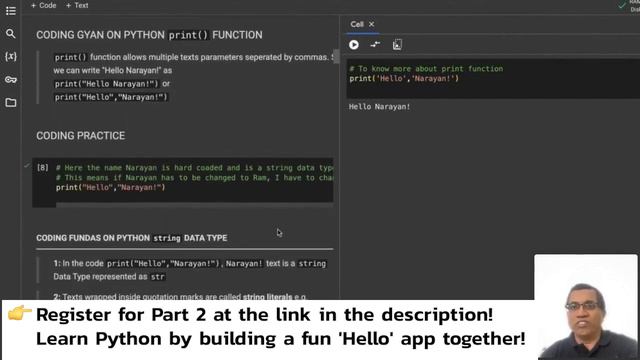Run the cell in the Cell pane

click(354, 44)
